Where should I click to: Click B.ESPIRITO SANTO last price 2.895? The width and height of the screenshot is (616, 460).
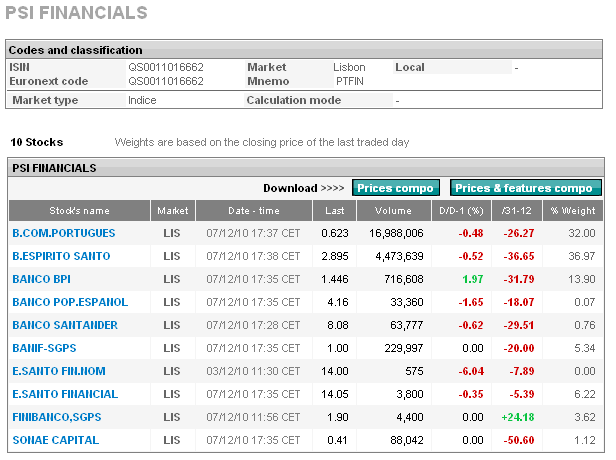pos(335,256)
